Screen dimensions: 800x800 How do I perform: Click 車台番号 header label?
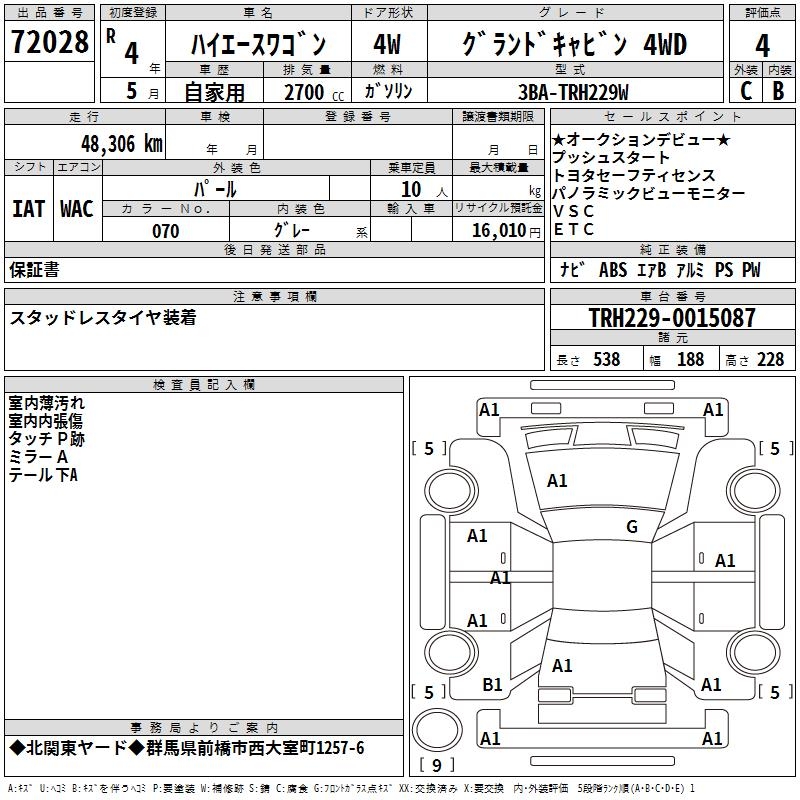[672, 296]
